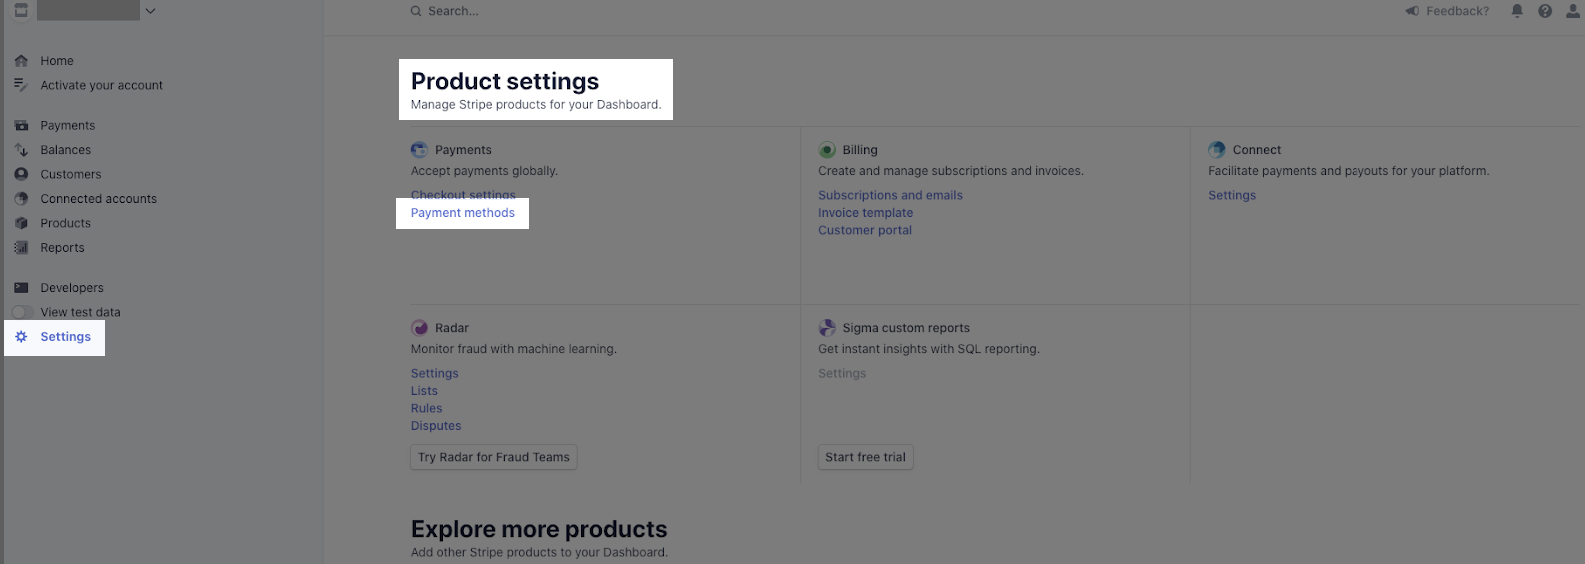
Task: Open the Radar Settings link
Action: [435, 374]
